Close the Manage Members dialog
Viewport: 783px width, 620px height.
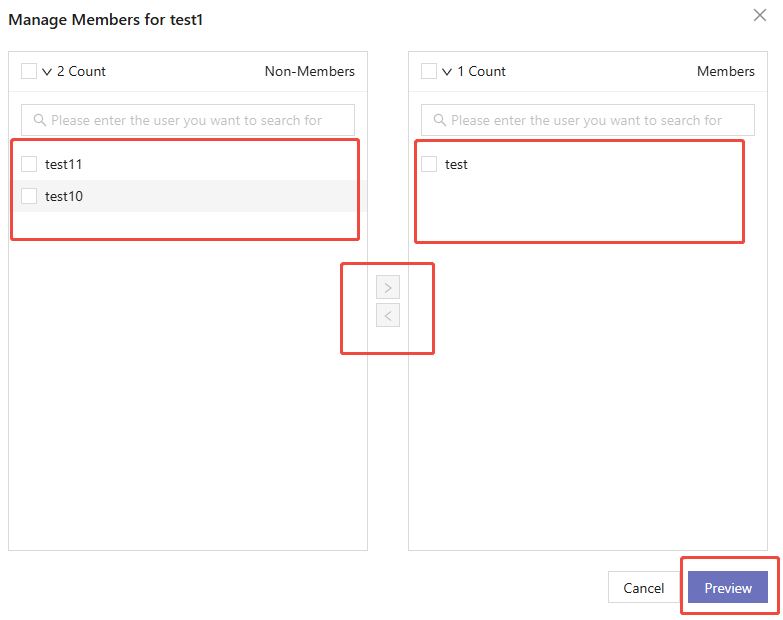(x=760, y=15)
